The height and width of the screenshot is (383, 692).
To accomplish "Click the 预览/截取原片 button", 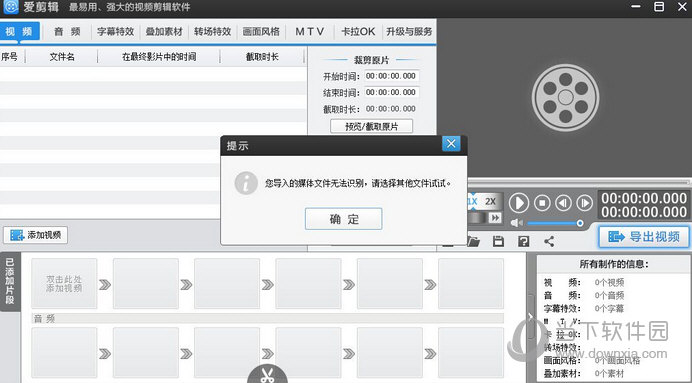I will point(371,126).
